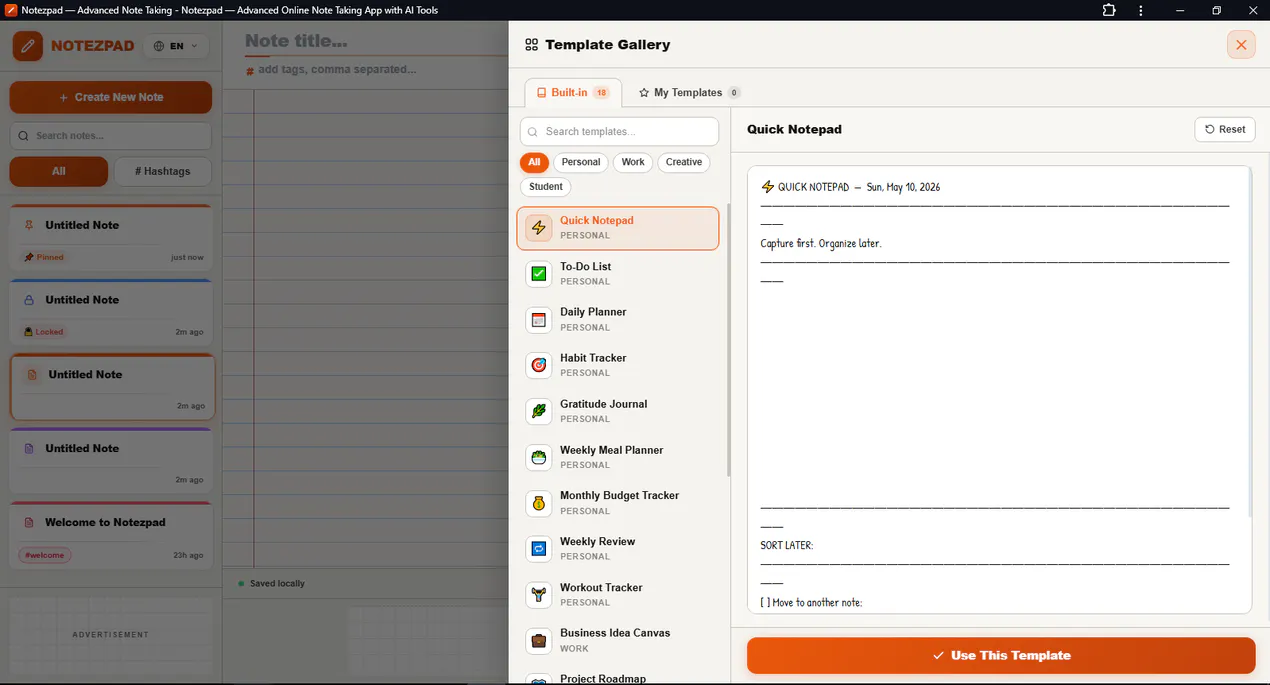Viewport: 1270px width, 685px height.
Task: Open the browser extensions puzzle icon
Action: click(1109, 10)
